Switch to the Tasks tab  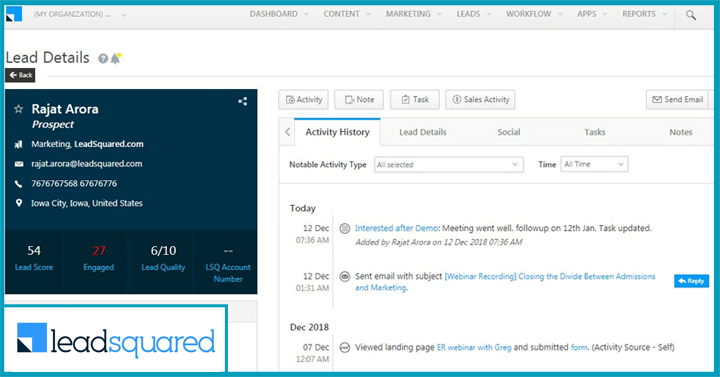595,132
